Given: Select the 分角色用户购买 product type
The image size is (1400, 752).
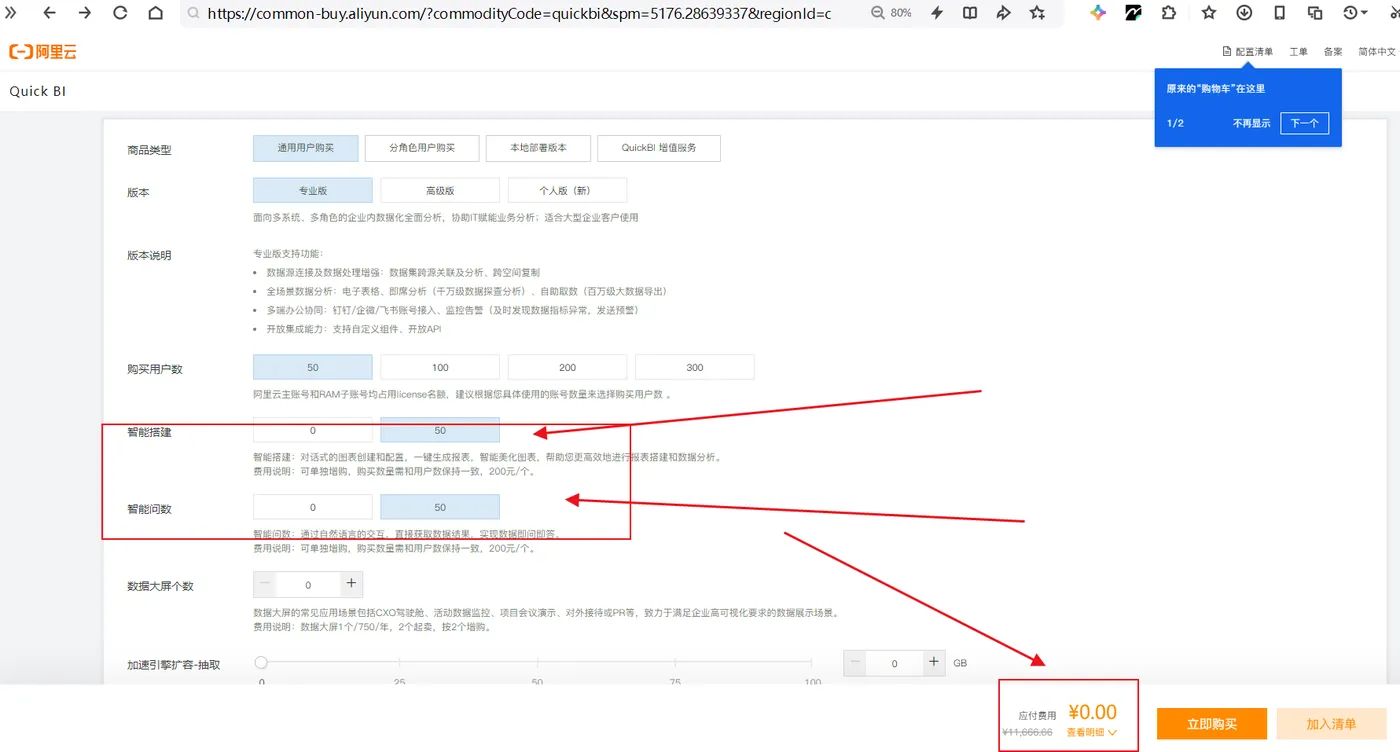Looking at the screenshot, I should pyautogui.click(x=422, y=148).
